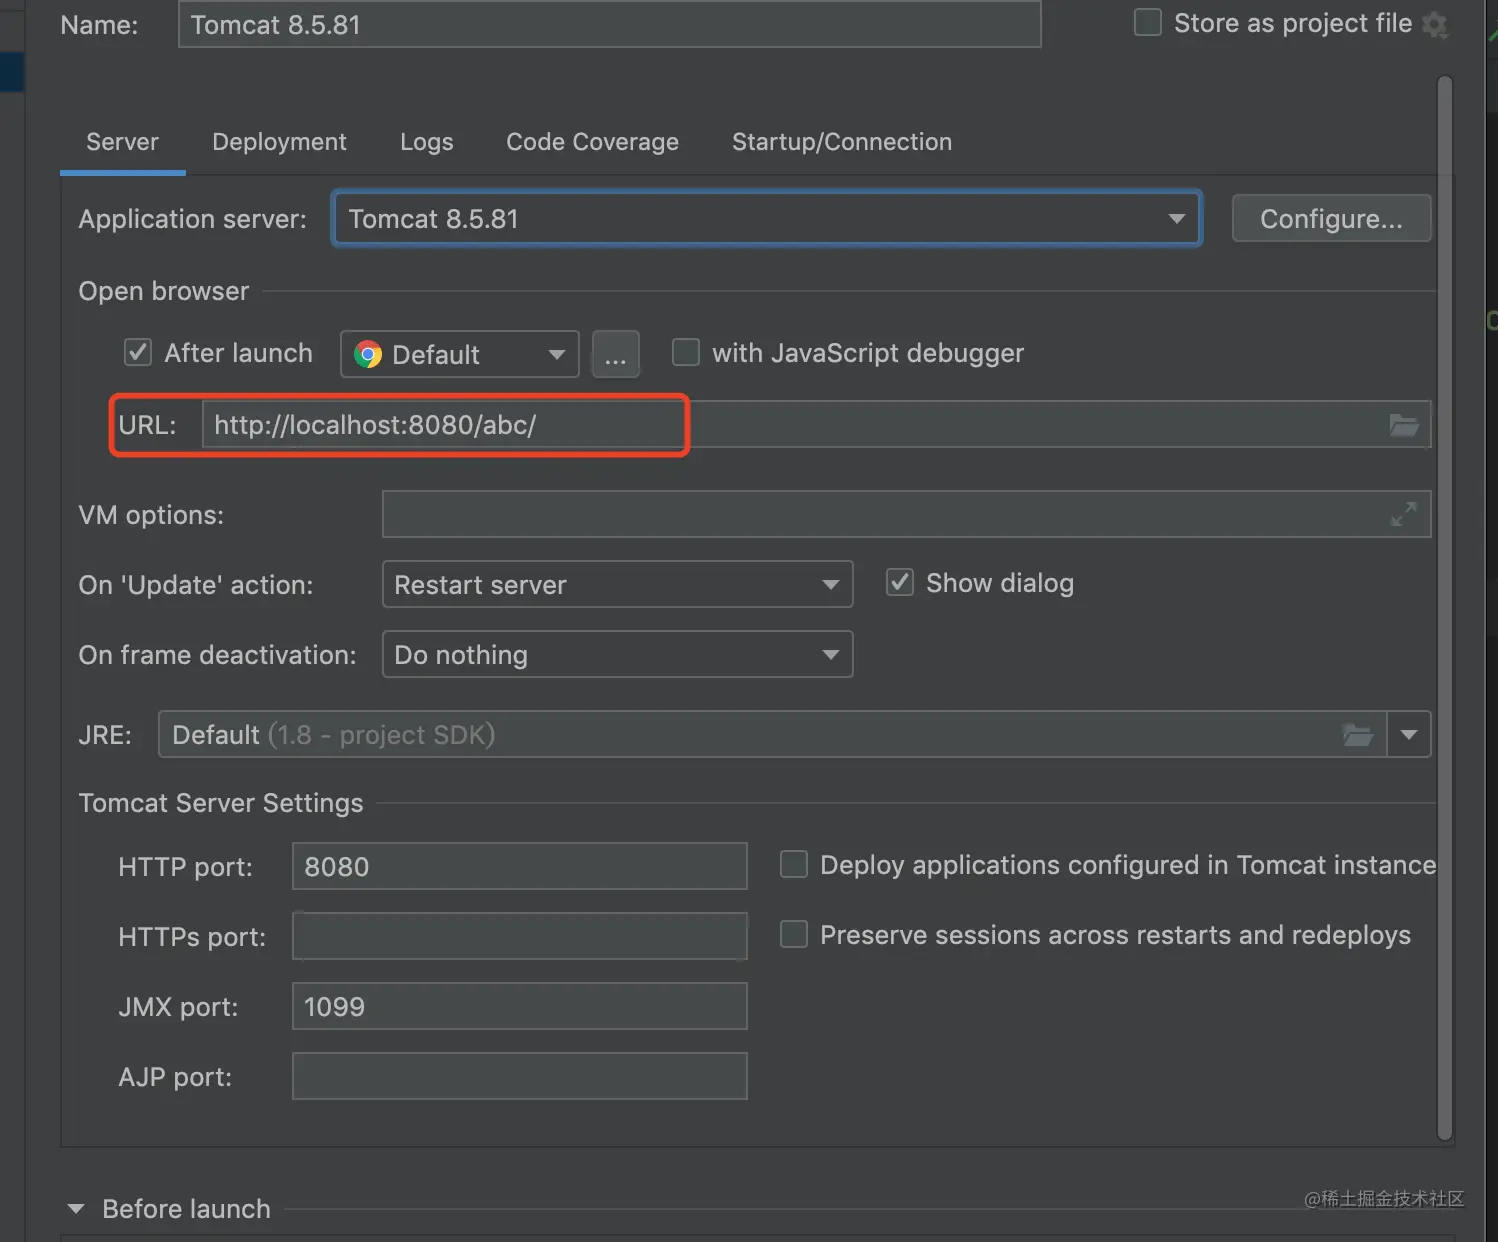The height and width of the screenshot is (1242, 1498).
Task: Expand the VM options field with arrows icon
Action: click(1404, 514)
